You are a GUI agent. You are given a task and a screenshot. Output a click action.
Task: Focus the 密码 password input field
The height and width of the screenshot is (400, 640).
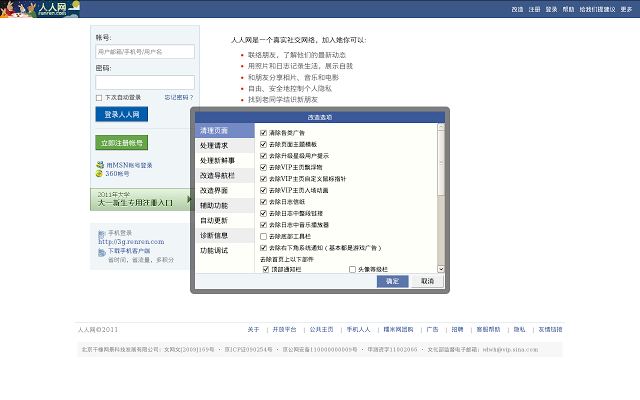pos(145,82)
